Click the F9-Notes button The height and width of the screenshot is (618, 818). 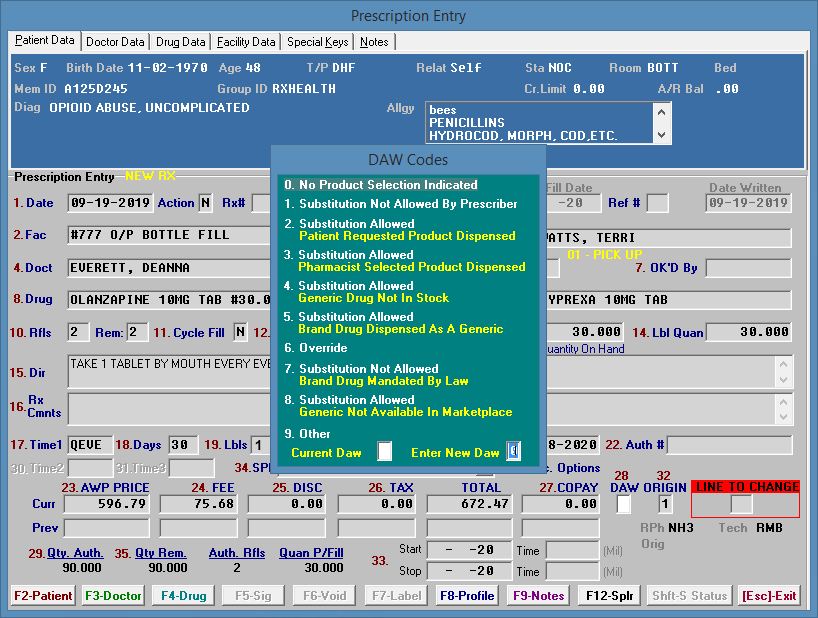coord(540,595)
